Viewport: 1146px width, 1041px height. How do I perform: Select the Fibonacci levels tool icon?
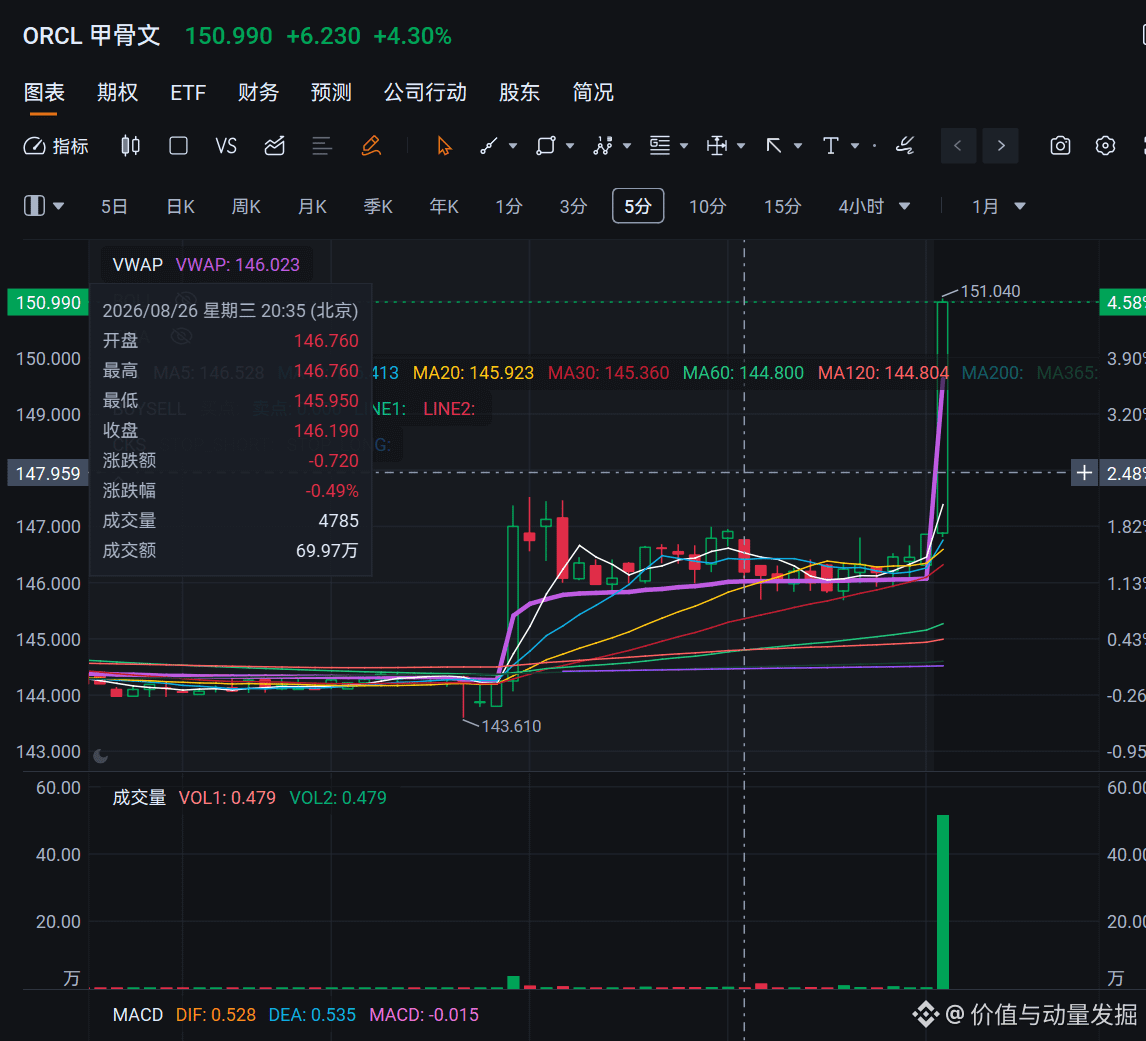pyautogui.click(x=659, y=146)
